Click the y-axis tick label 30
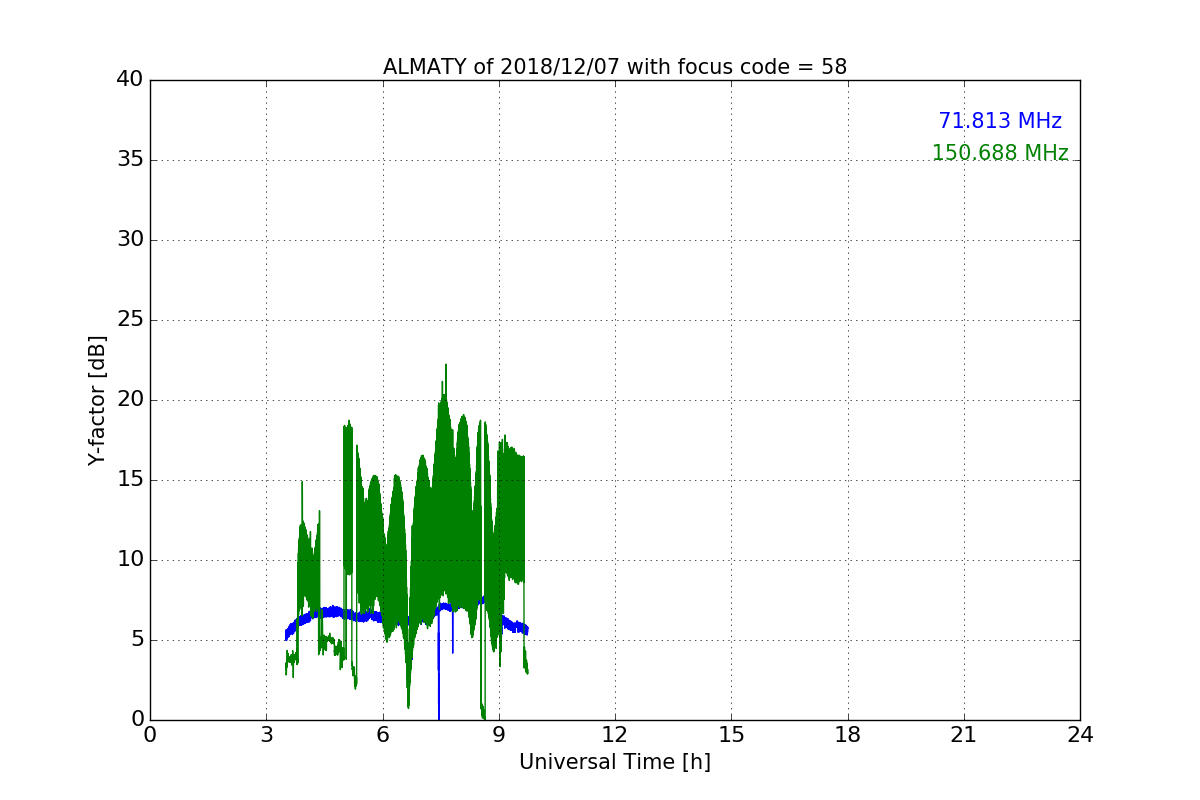 click(130, 240)
